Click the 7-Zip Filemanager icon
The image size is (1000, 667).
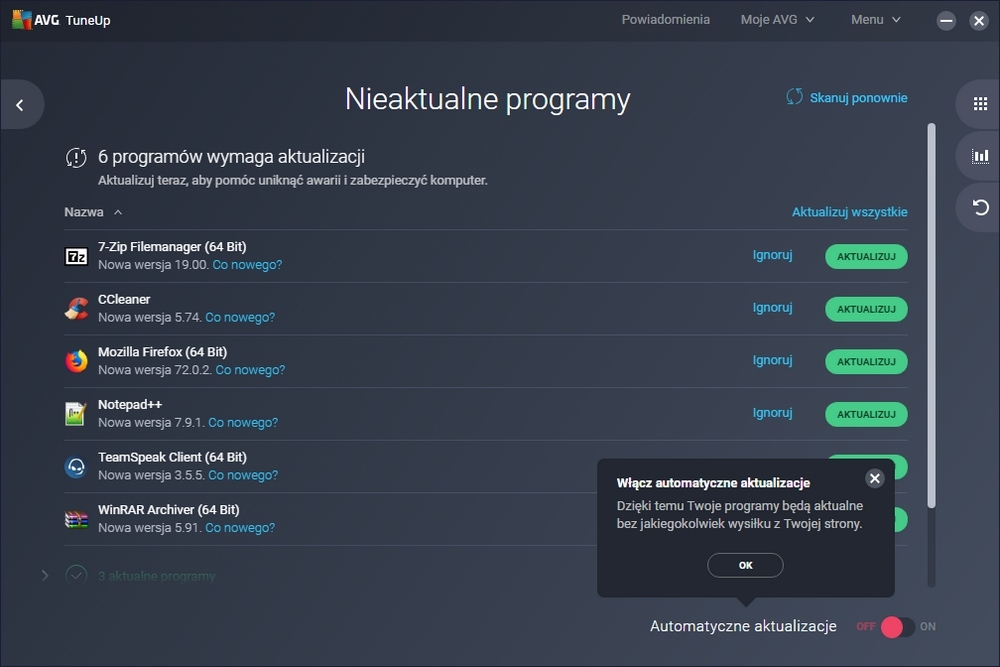coord(76,256)
